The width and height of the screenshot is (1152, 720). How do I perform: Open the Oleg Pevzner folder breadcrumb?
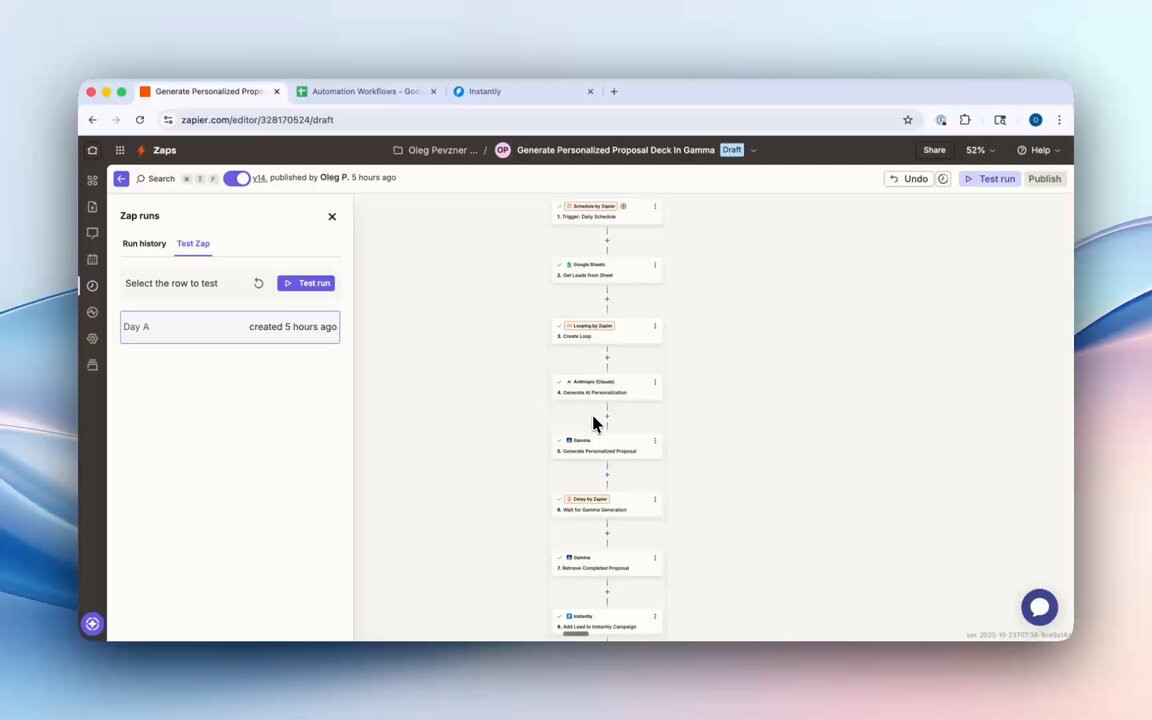436,150
